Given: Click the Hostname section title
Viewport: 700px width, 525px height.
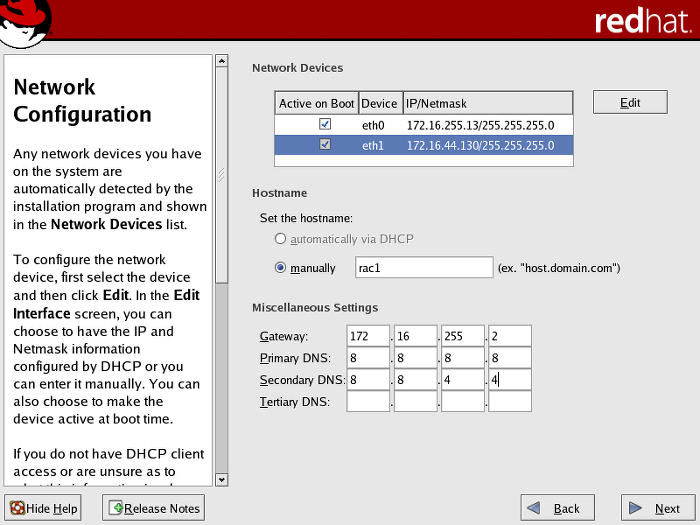Looking at the screenshot, I should click(x=279, y=193).
